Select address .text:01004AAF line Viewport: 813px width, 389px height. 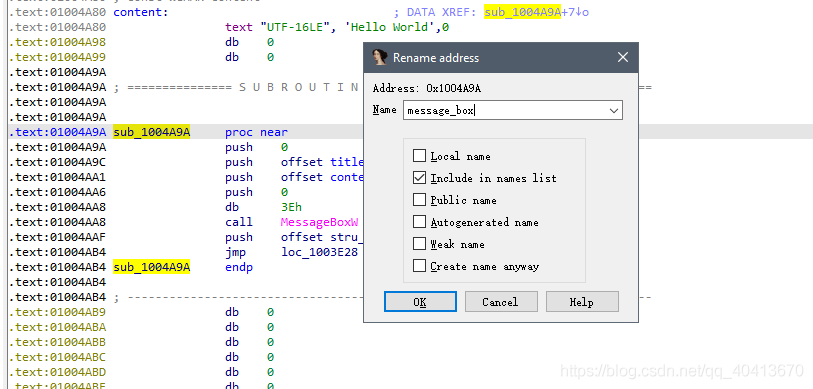coord(57,237)
